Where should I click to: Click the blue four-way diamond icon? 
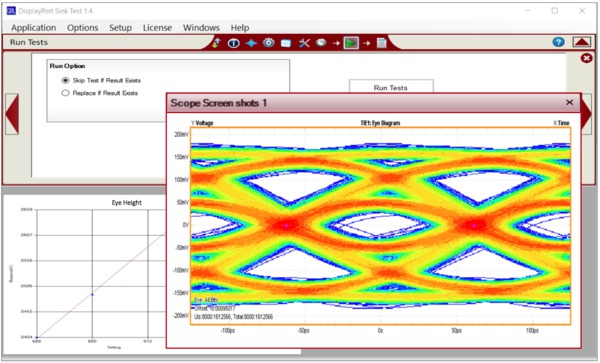pyautogui.click(x=251, y=43)
